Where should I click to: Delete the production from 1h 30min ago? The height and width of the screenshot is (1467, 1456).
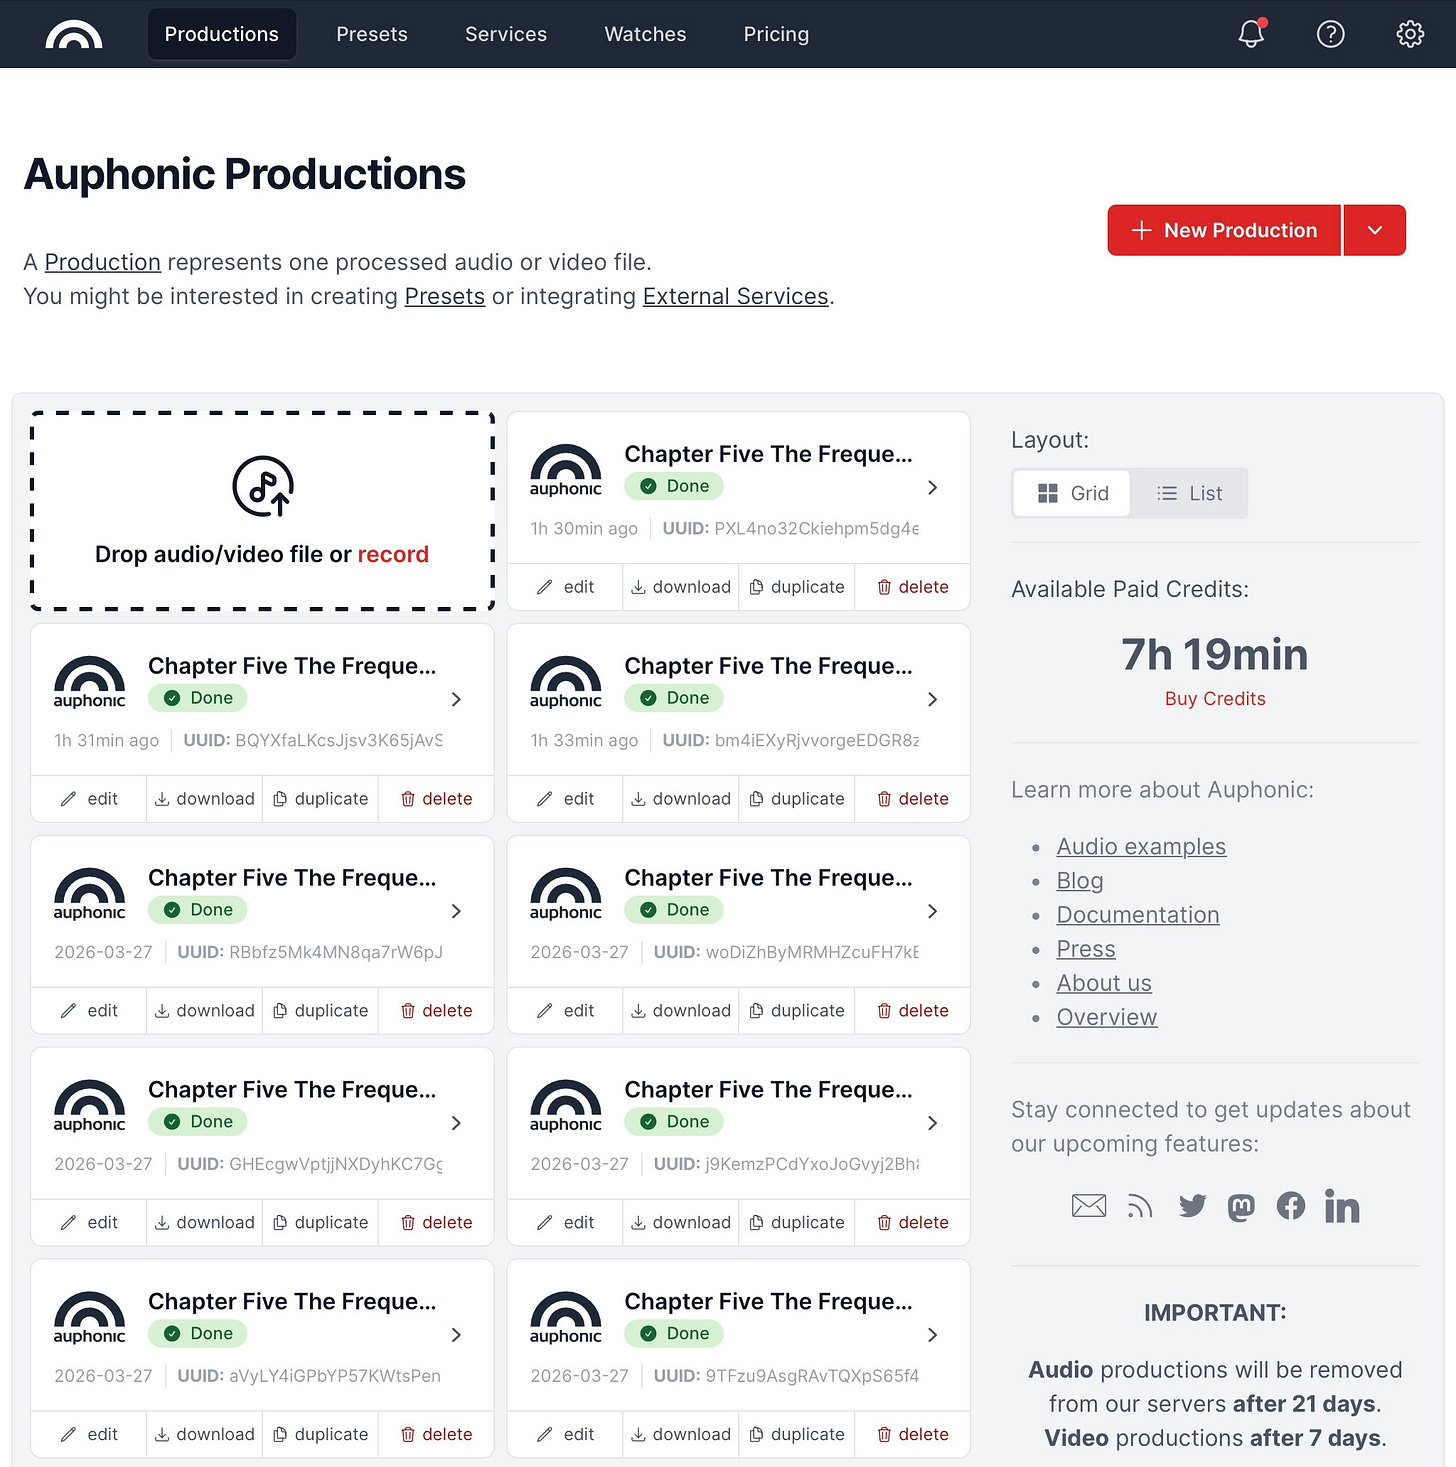pyautogui.click(x=913, y=587)
